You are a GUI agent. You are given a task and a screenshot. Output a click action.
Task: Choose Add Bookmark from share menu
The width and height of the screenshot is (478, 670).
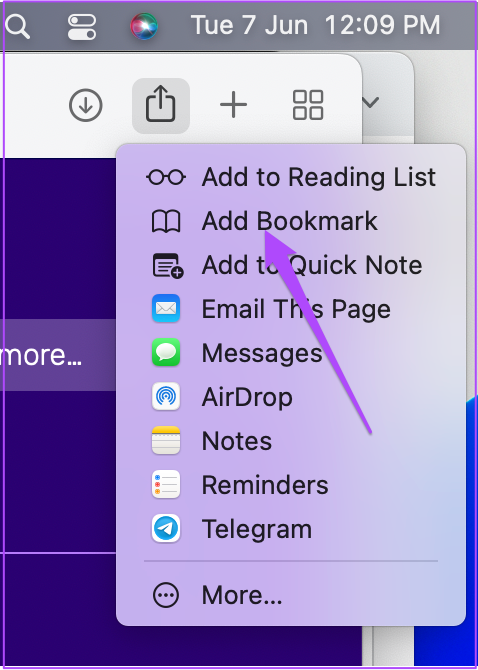(x=291, y=221)
